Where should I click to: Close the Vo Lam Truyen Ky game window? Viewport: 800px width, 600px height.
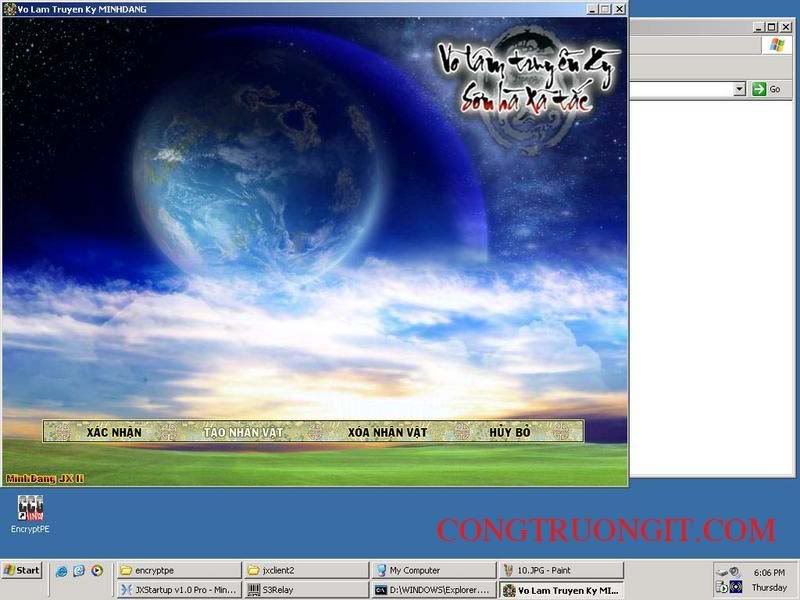[x=619, y=9]
